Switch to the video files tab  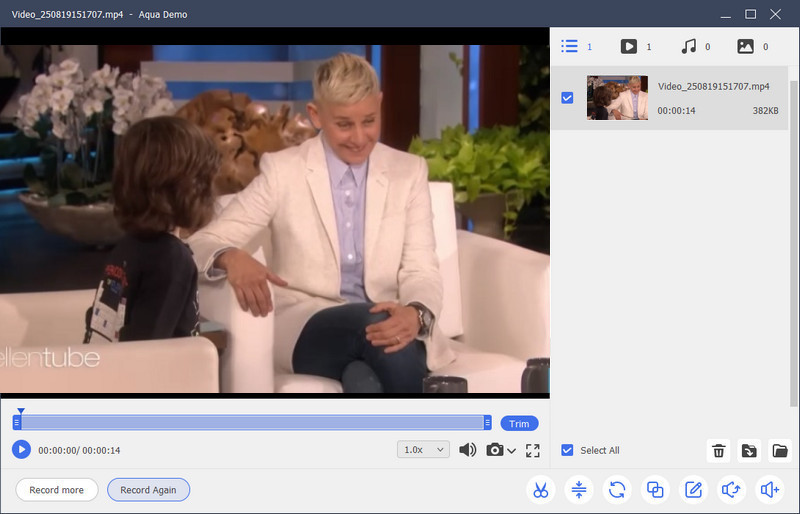pyautogui.click(x=629, y=46)
